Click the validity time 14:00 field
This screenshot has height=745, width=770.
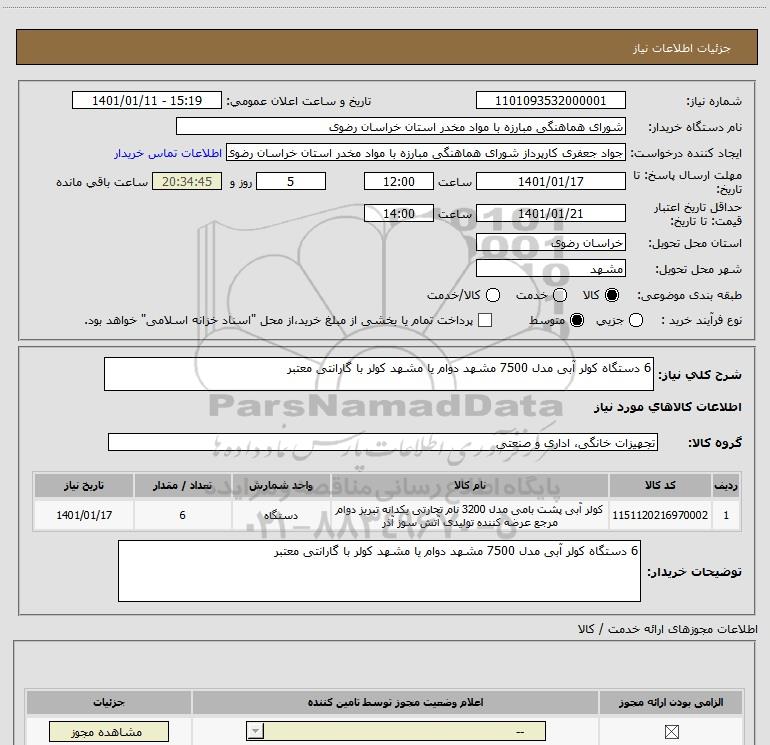399,213
